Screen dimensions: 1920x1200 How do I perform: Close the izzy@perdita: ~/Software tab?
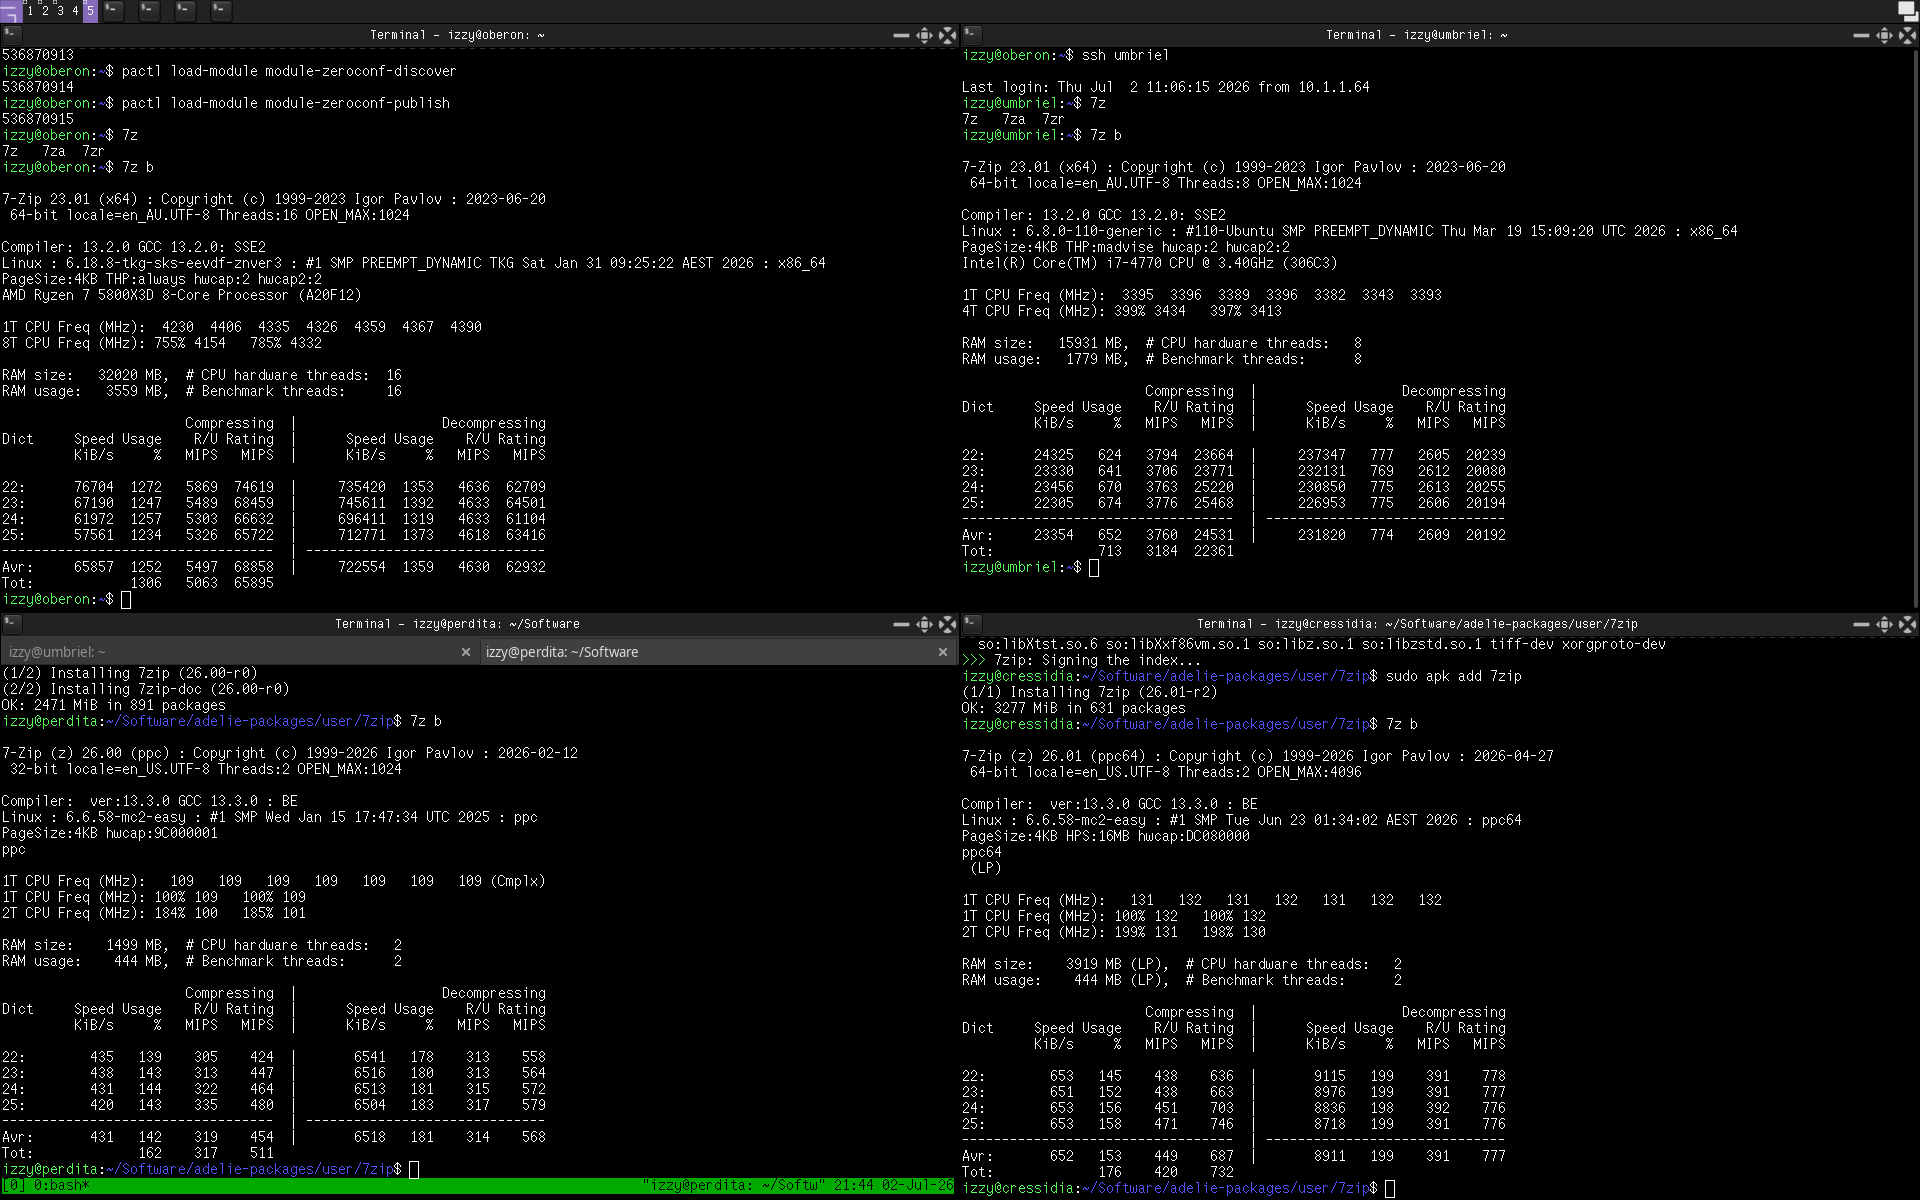tap(943, 652)
